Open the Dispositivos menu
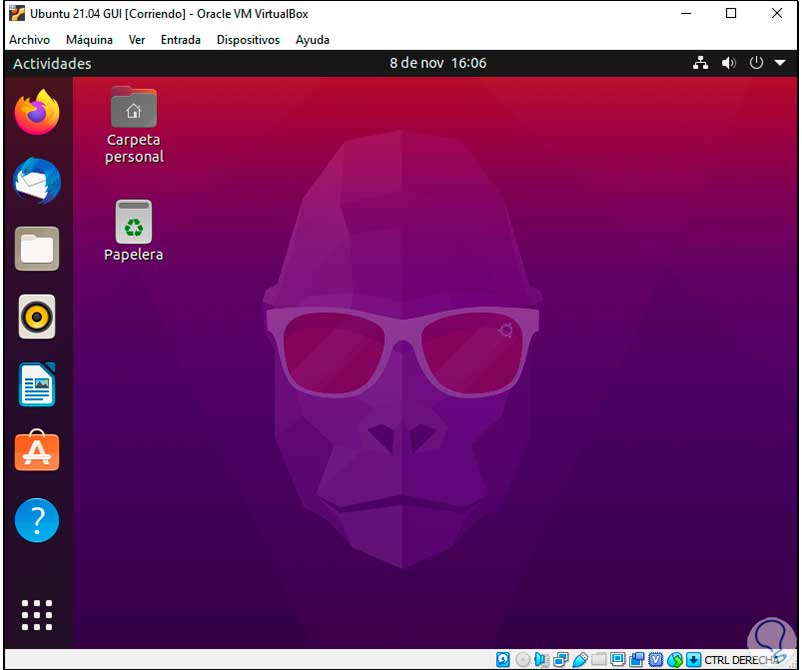The width and height of the screenshot is (802, 670). tap(248, 40)
